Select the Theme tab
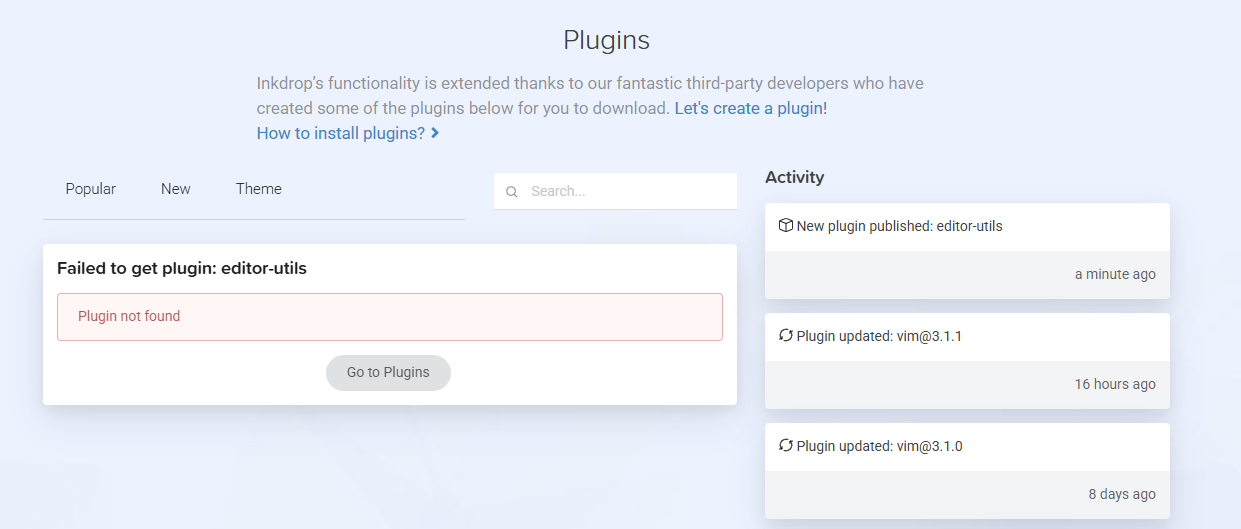 [x=259, y=189]
